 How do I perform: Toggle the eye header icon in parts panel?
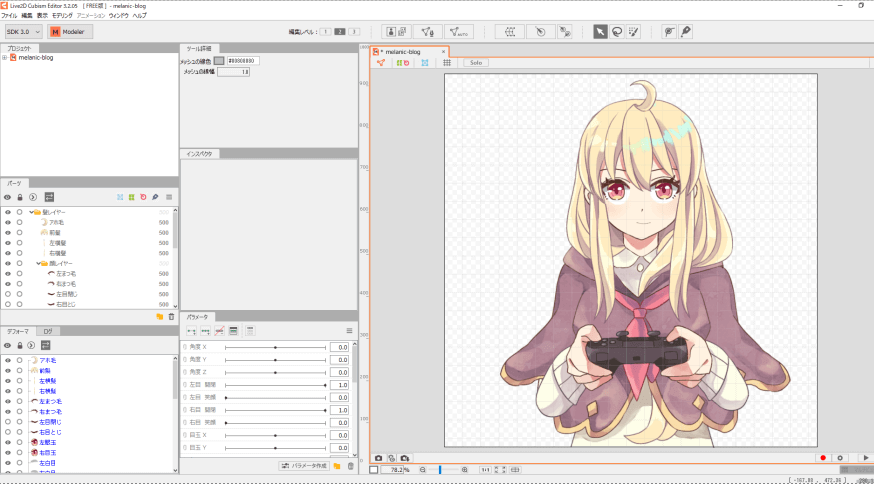coord(8,197)
